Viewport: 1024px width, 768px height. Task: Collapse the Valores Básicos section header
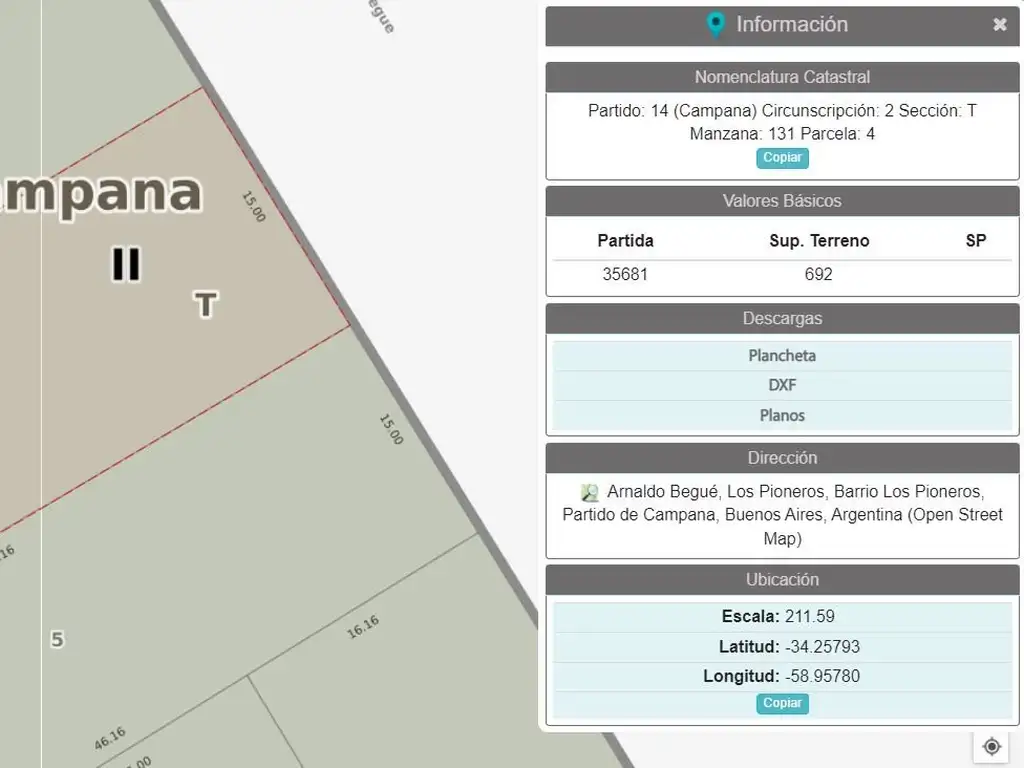coord(782,201)
